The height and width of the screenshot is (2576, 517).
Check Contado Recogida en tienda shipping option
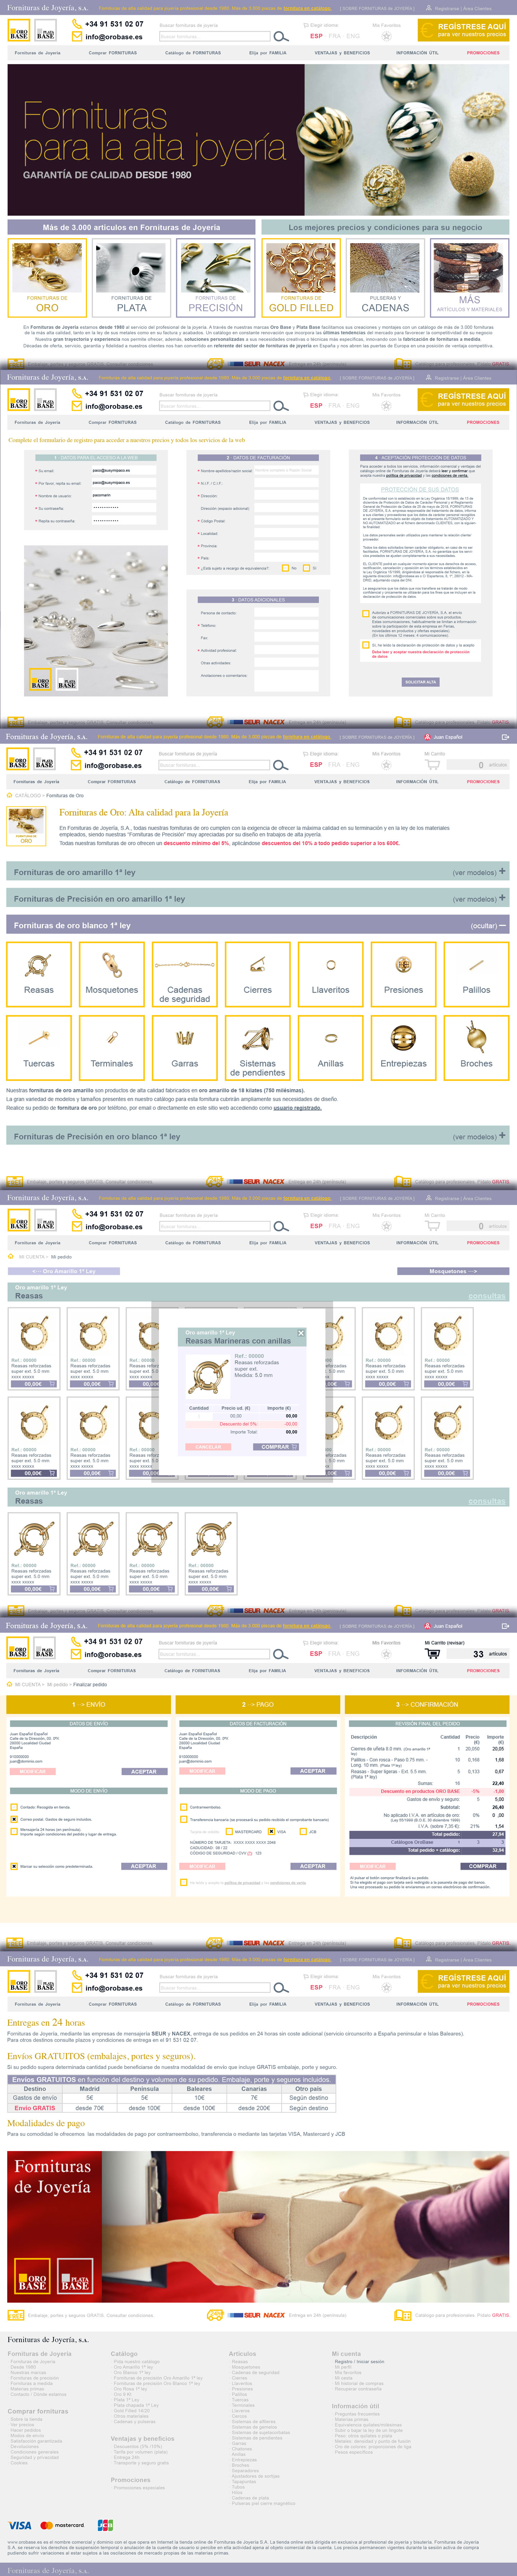14,1807
